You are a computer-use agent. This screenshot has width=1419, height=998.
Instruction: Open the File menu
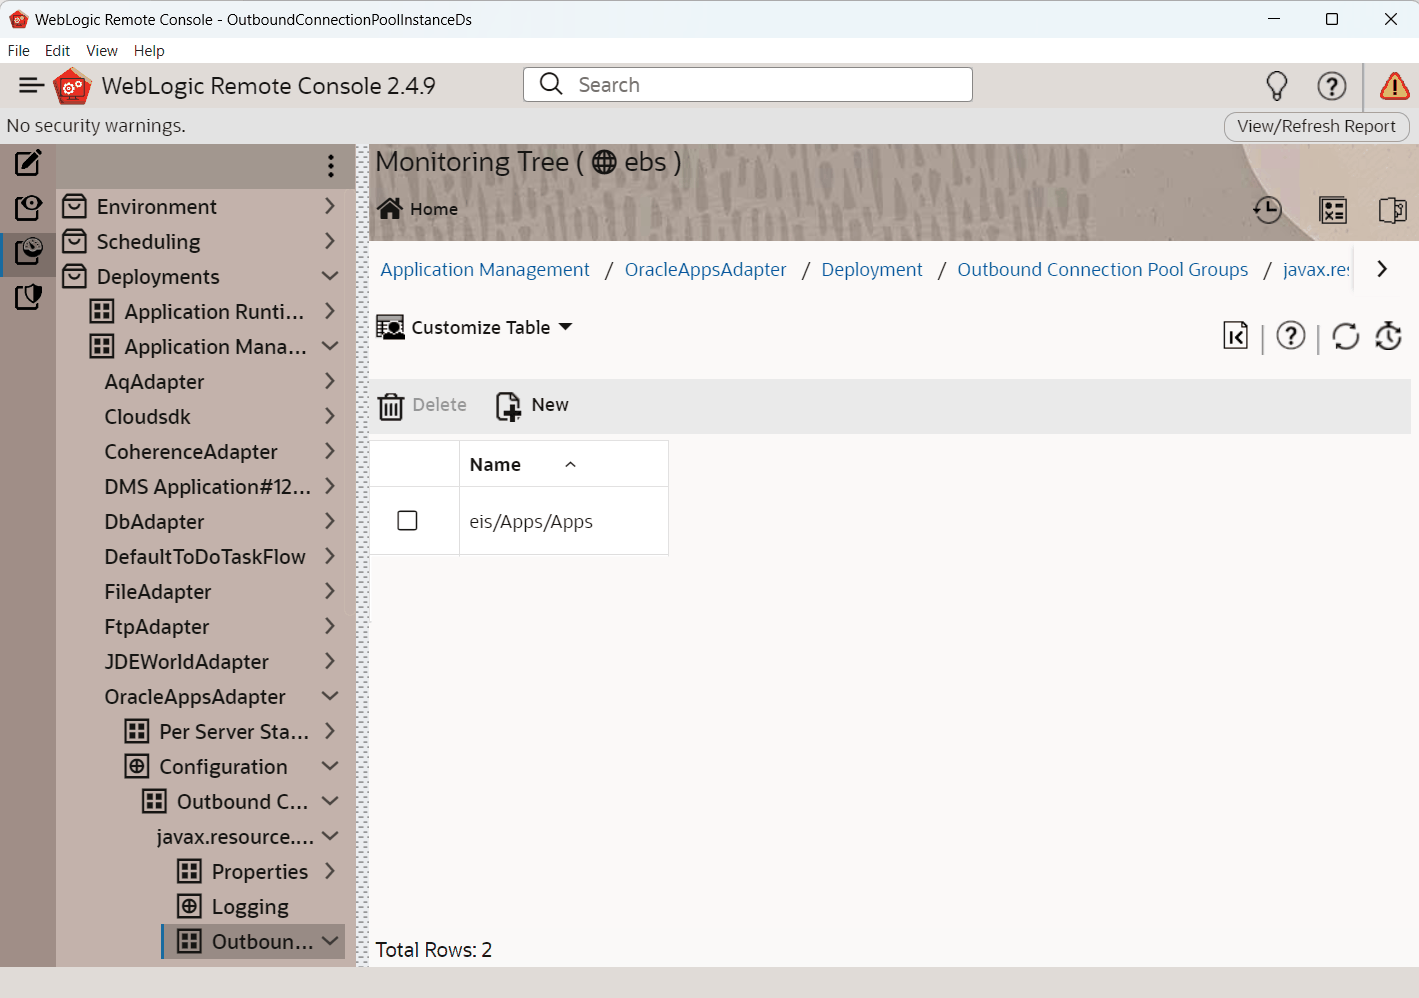click(x=19, y=51)
